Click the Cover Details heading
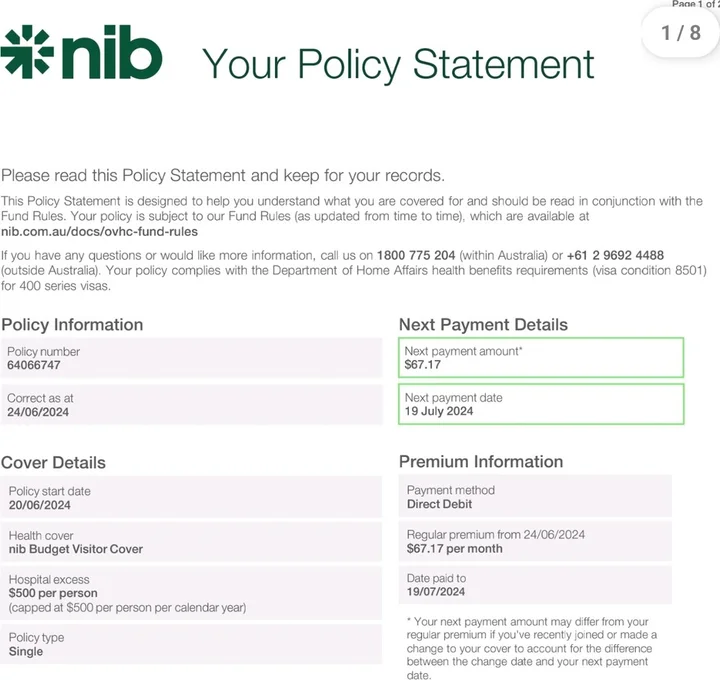 tap(53, 462)
